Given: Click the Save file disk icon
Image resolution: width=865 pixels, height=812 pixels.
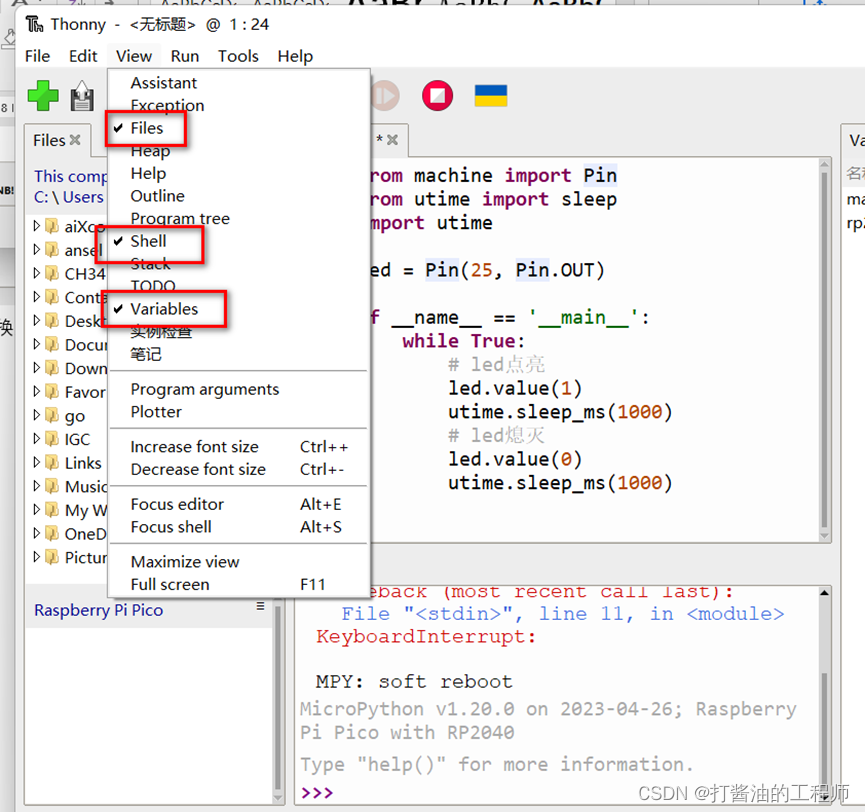Looking at the screenshot, I should 82,96.
